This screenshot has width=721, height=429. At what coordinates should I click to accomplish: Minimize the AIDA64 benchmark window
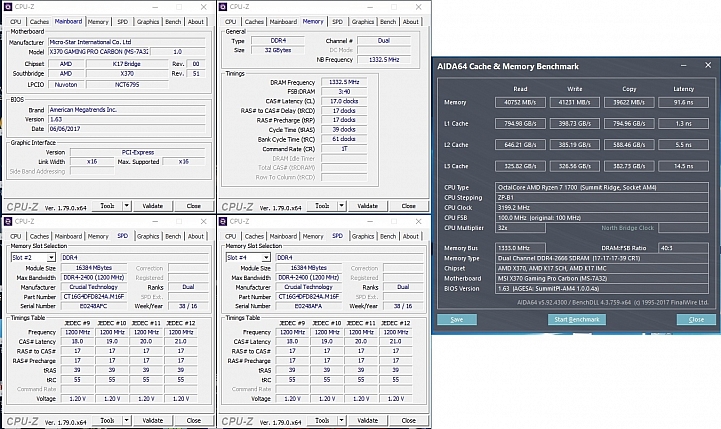684,66
